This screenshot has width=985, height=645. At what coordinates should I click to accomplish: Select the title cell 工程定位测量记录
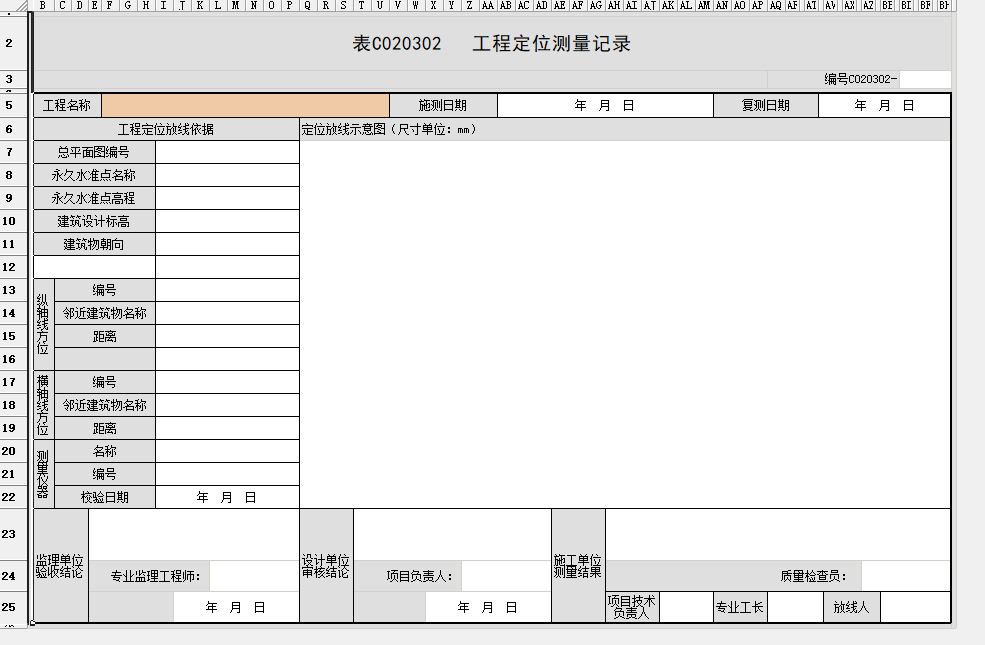[x=492, y=44]
